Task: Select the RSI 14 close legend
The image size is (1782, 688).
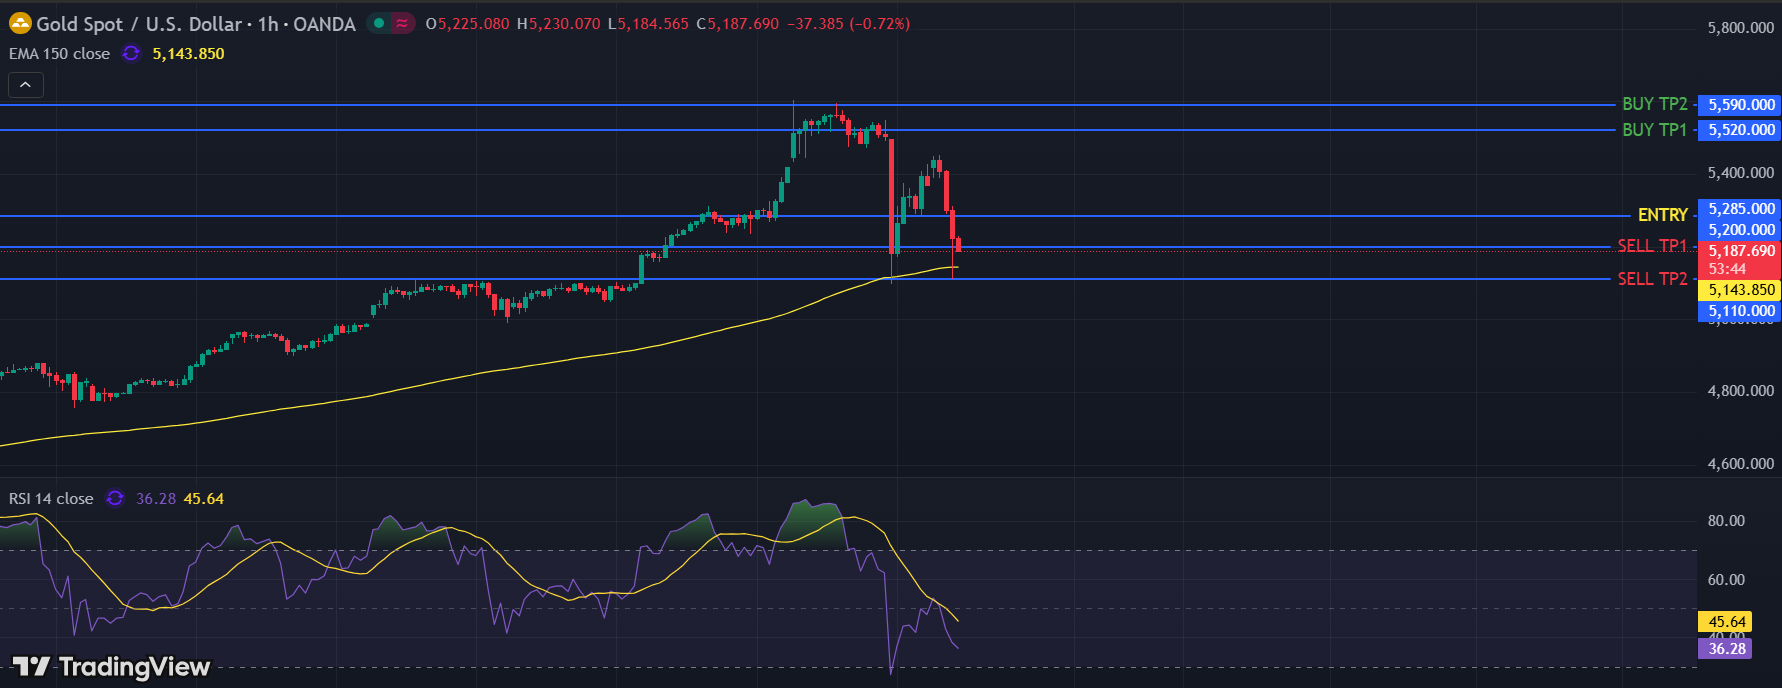Action: click(51, 498)
